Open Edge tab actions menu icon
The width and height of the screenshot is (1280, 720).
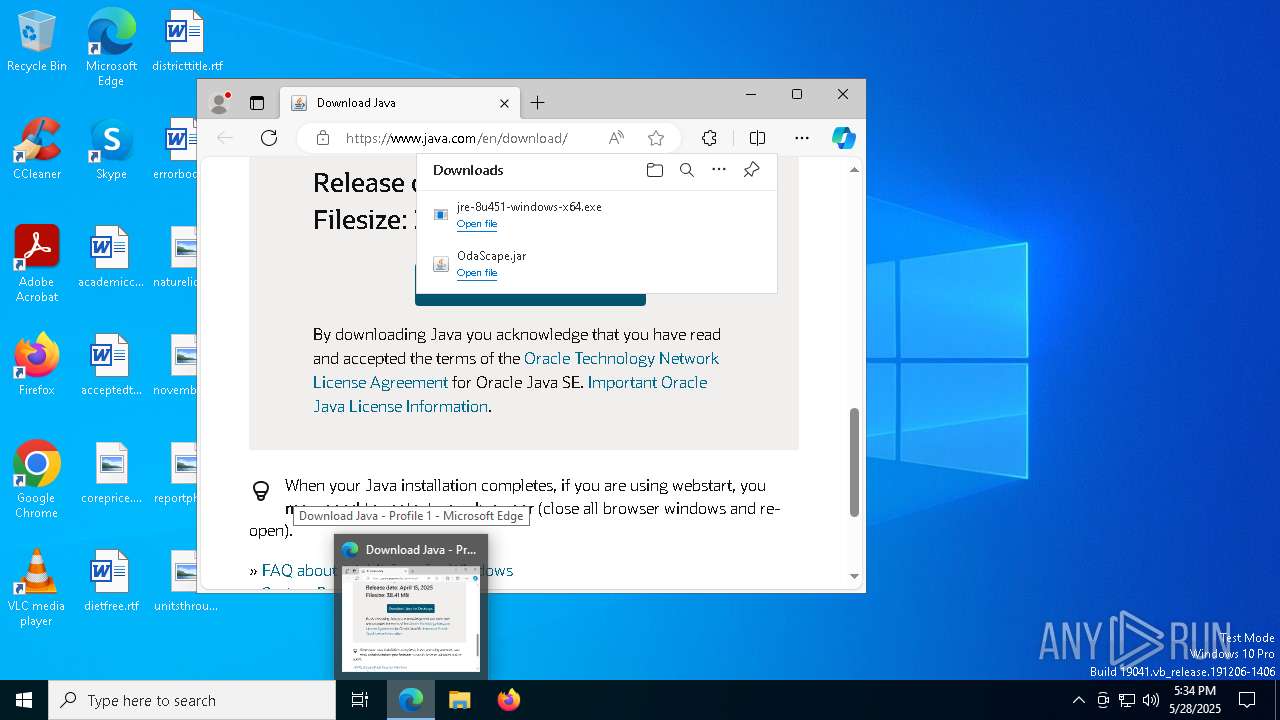(x=257, y=103)
